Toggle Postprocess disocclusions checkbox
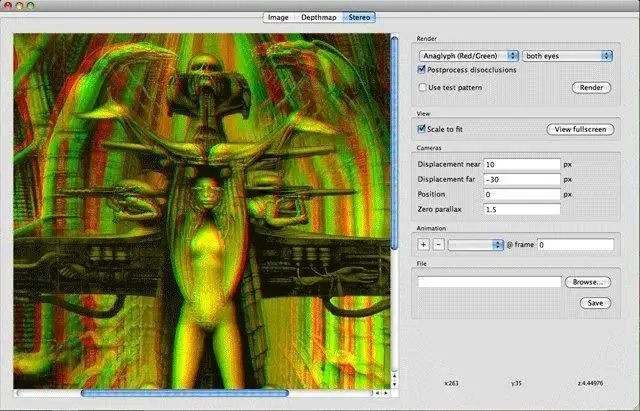This screenshot has height=411, width=640. tap(422, 69)
